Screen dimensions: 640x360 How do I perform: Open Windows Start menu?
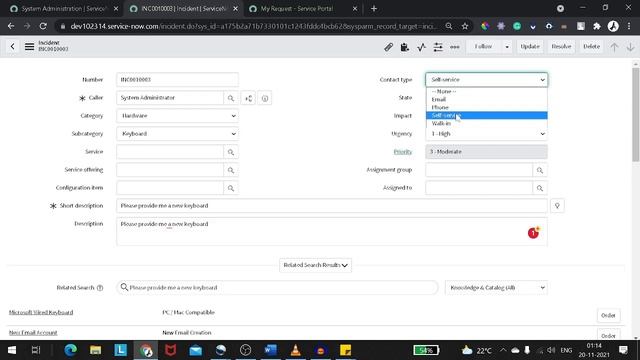coord(12,350)
